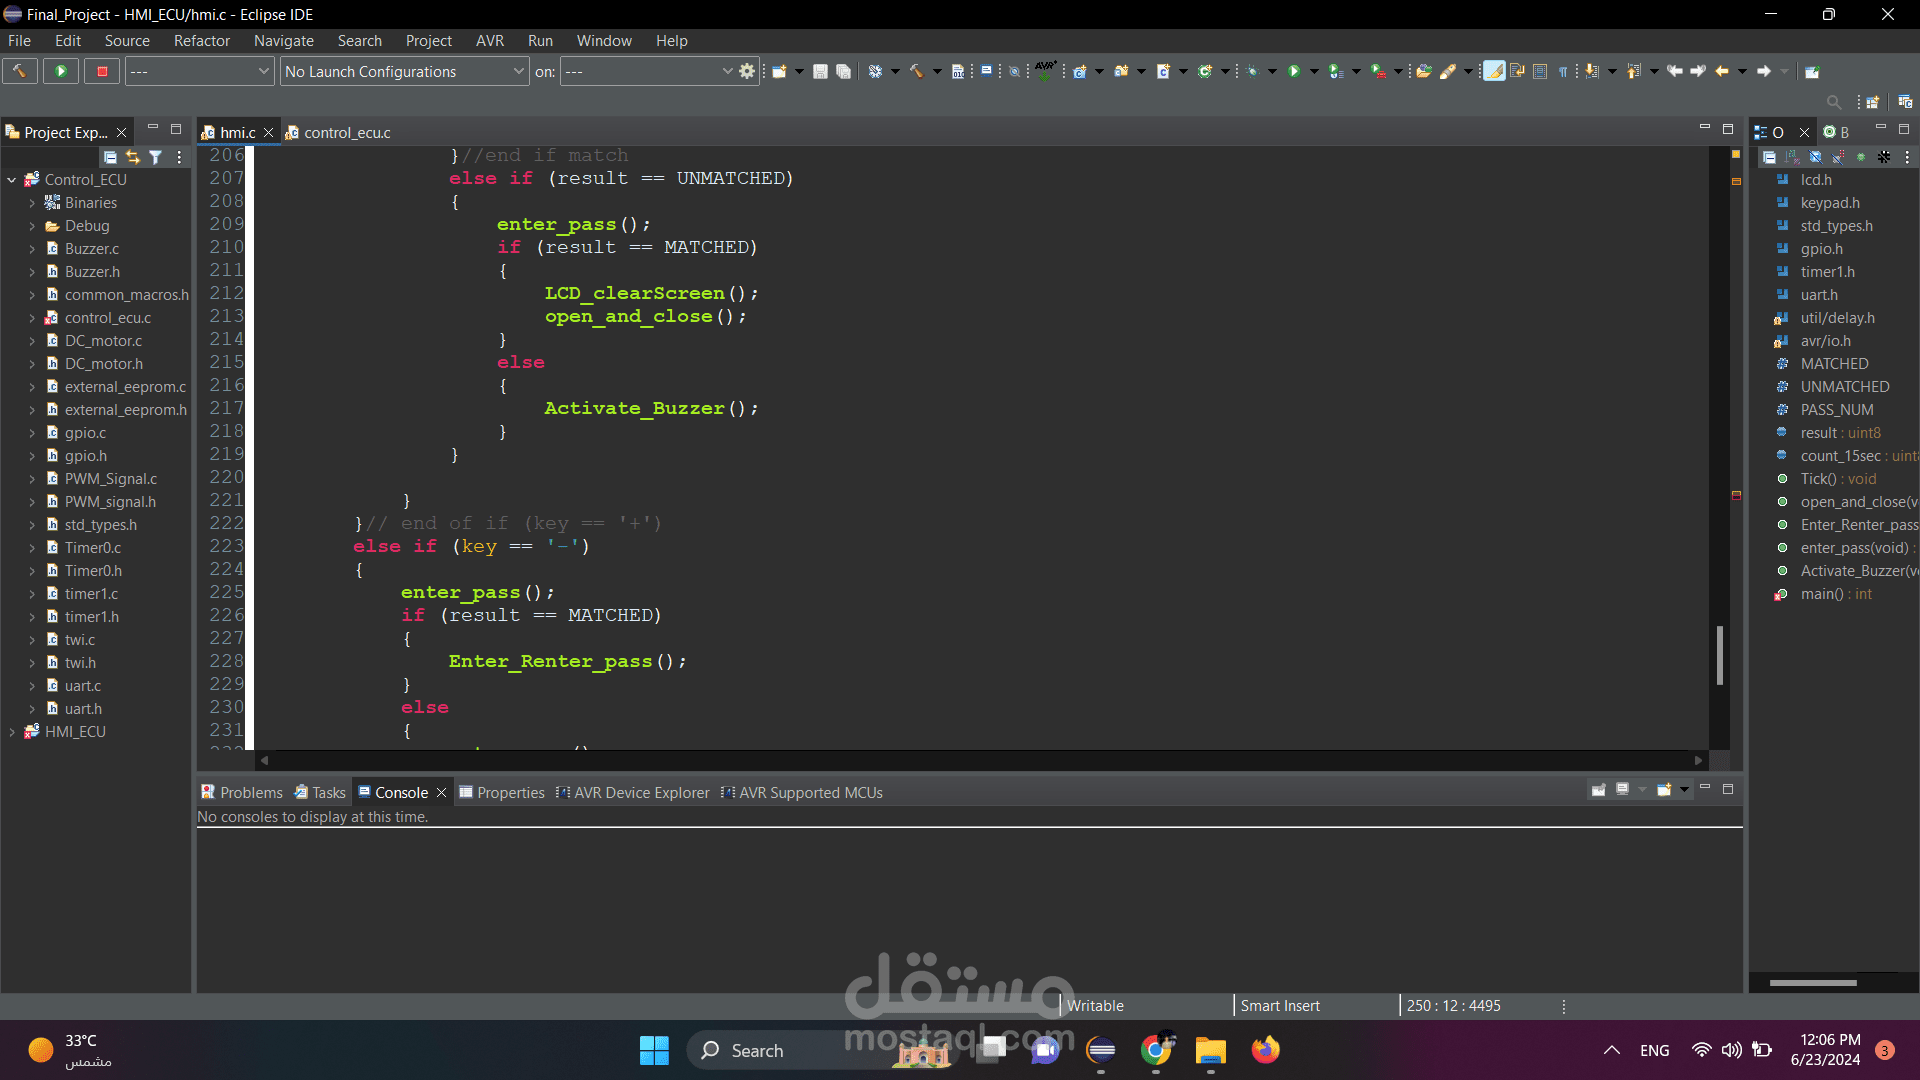Click the Build hammer button in launch bar
Image resolution: width=1920 pixels, height=1080 pixels.
click(19, 71)
